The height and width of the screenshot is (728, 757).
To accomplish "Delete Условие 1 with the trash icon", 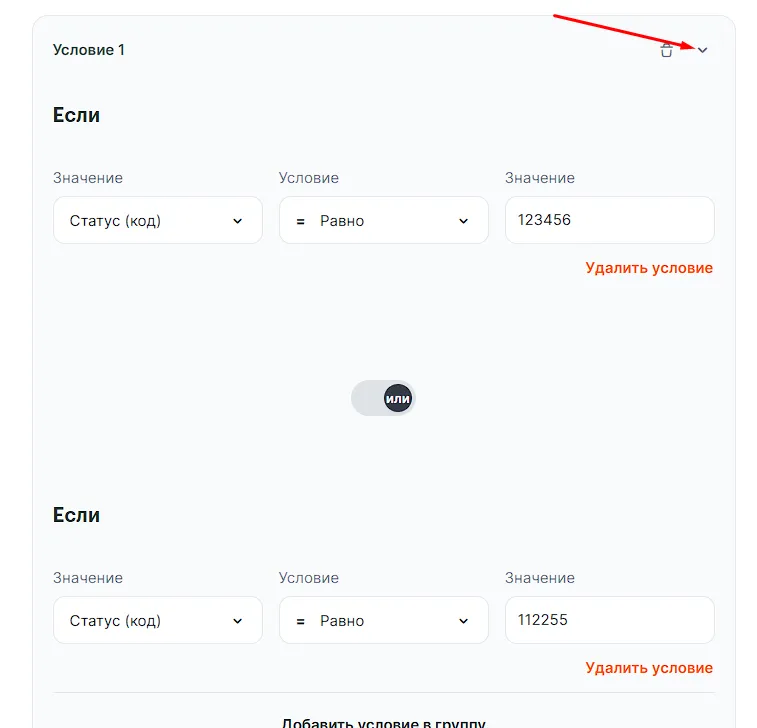I will tap(667, 50).
